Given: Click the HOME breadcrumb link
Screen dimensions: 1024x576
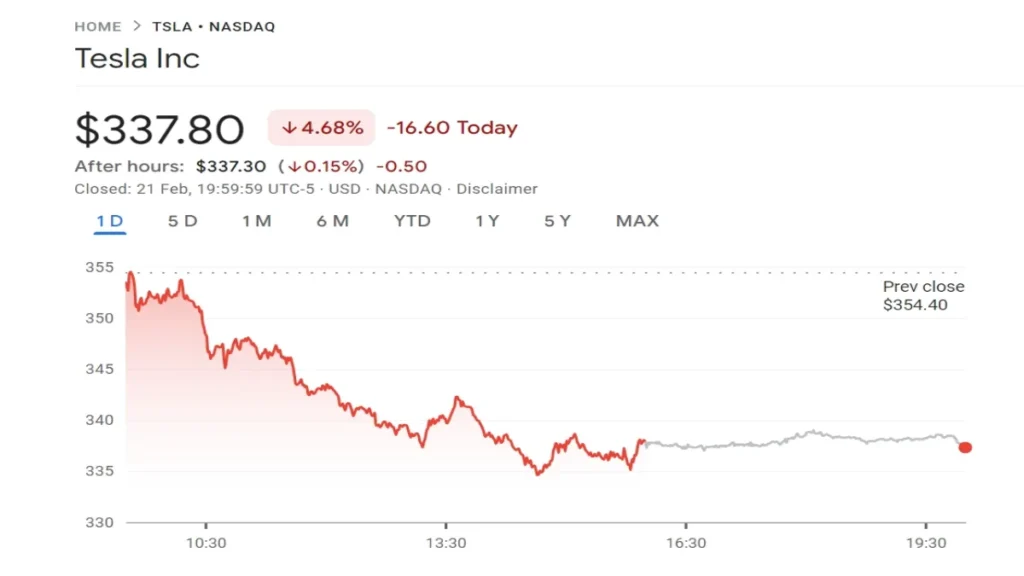Looking at the screenshot, I should (x=97, y=27).
